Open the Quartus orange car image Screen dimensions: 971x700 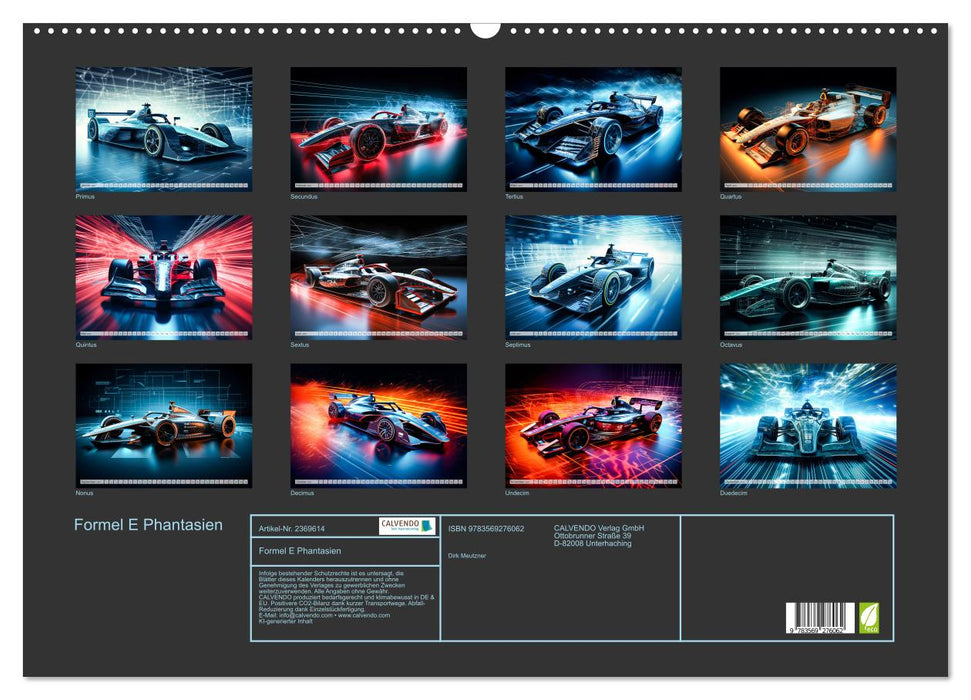click(x=808, y=129)
